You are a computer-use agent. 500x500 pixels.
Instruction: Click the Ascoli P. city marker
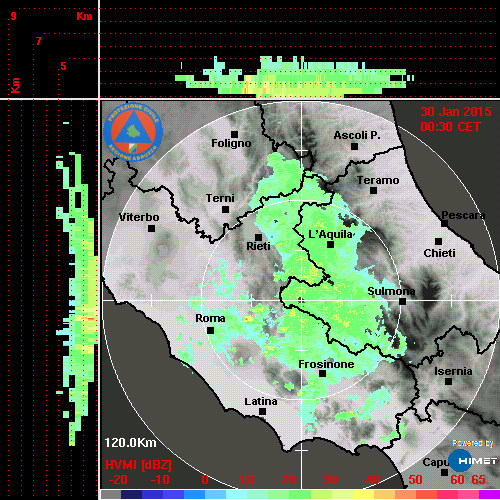[355, 146]
